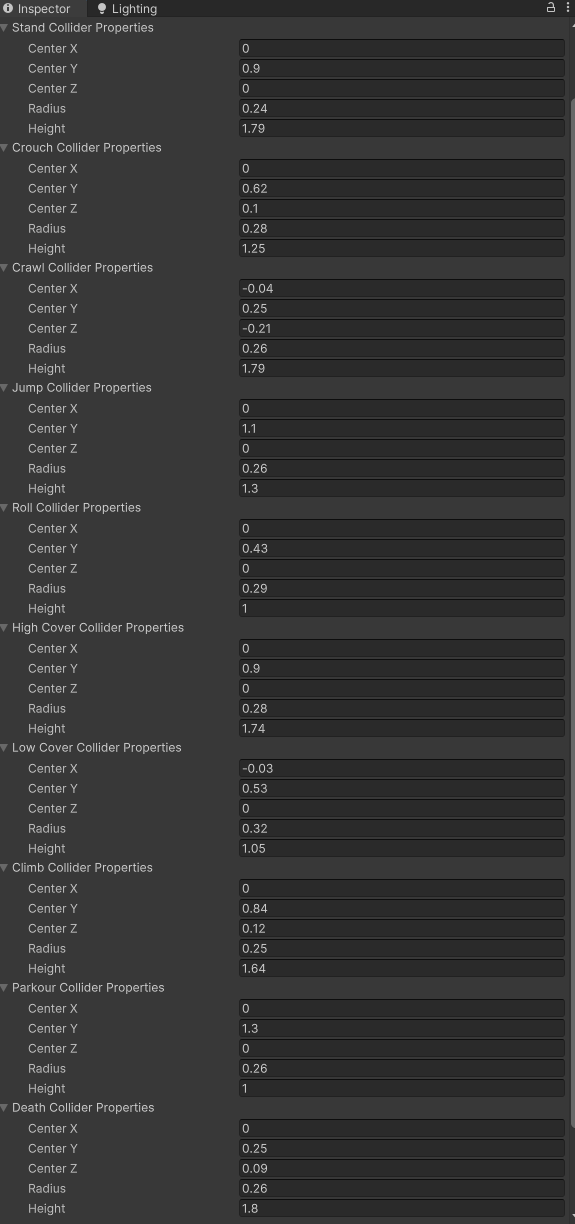The height and width of the screenshot is (1224, 575).
Task: Collapse Crawl Collider Properties foldout
Action: tap(5, 268)
